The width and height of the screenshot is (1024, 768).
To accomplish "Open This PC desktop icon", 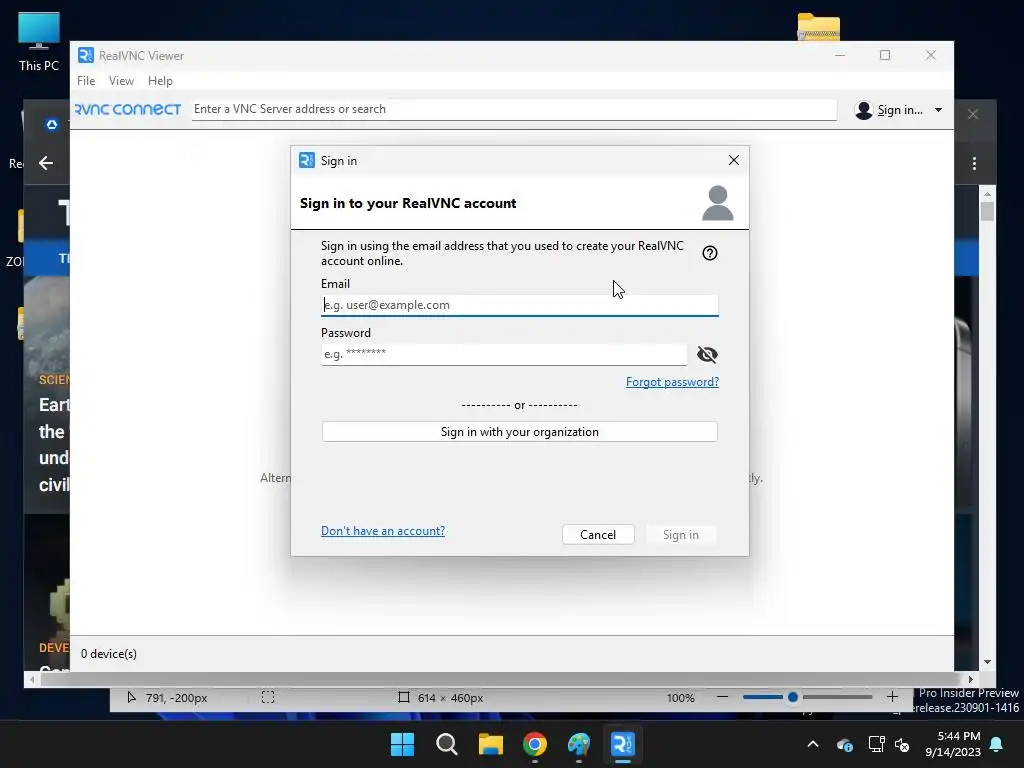I will point(39,42).
